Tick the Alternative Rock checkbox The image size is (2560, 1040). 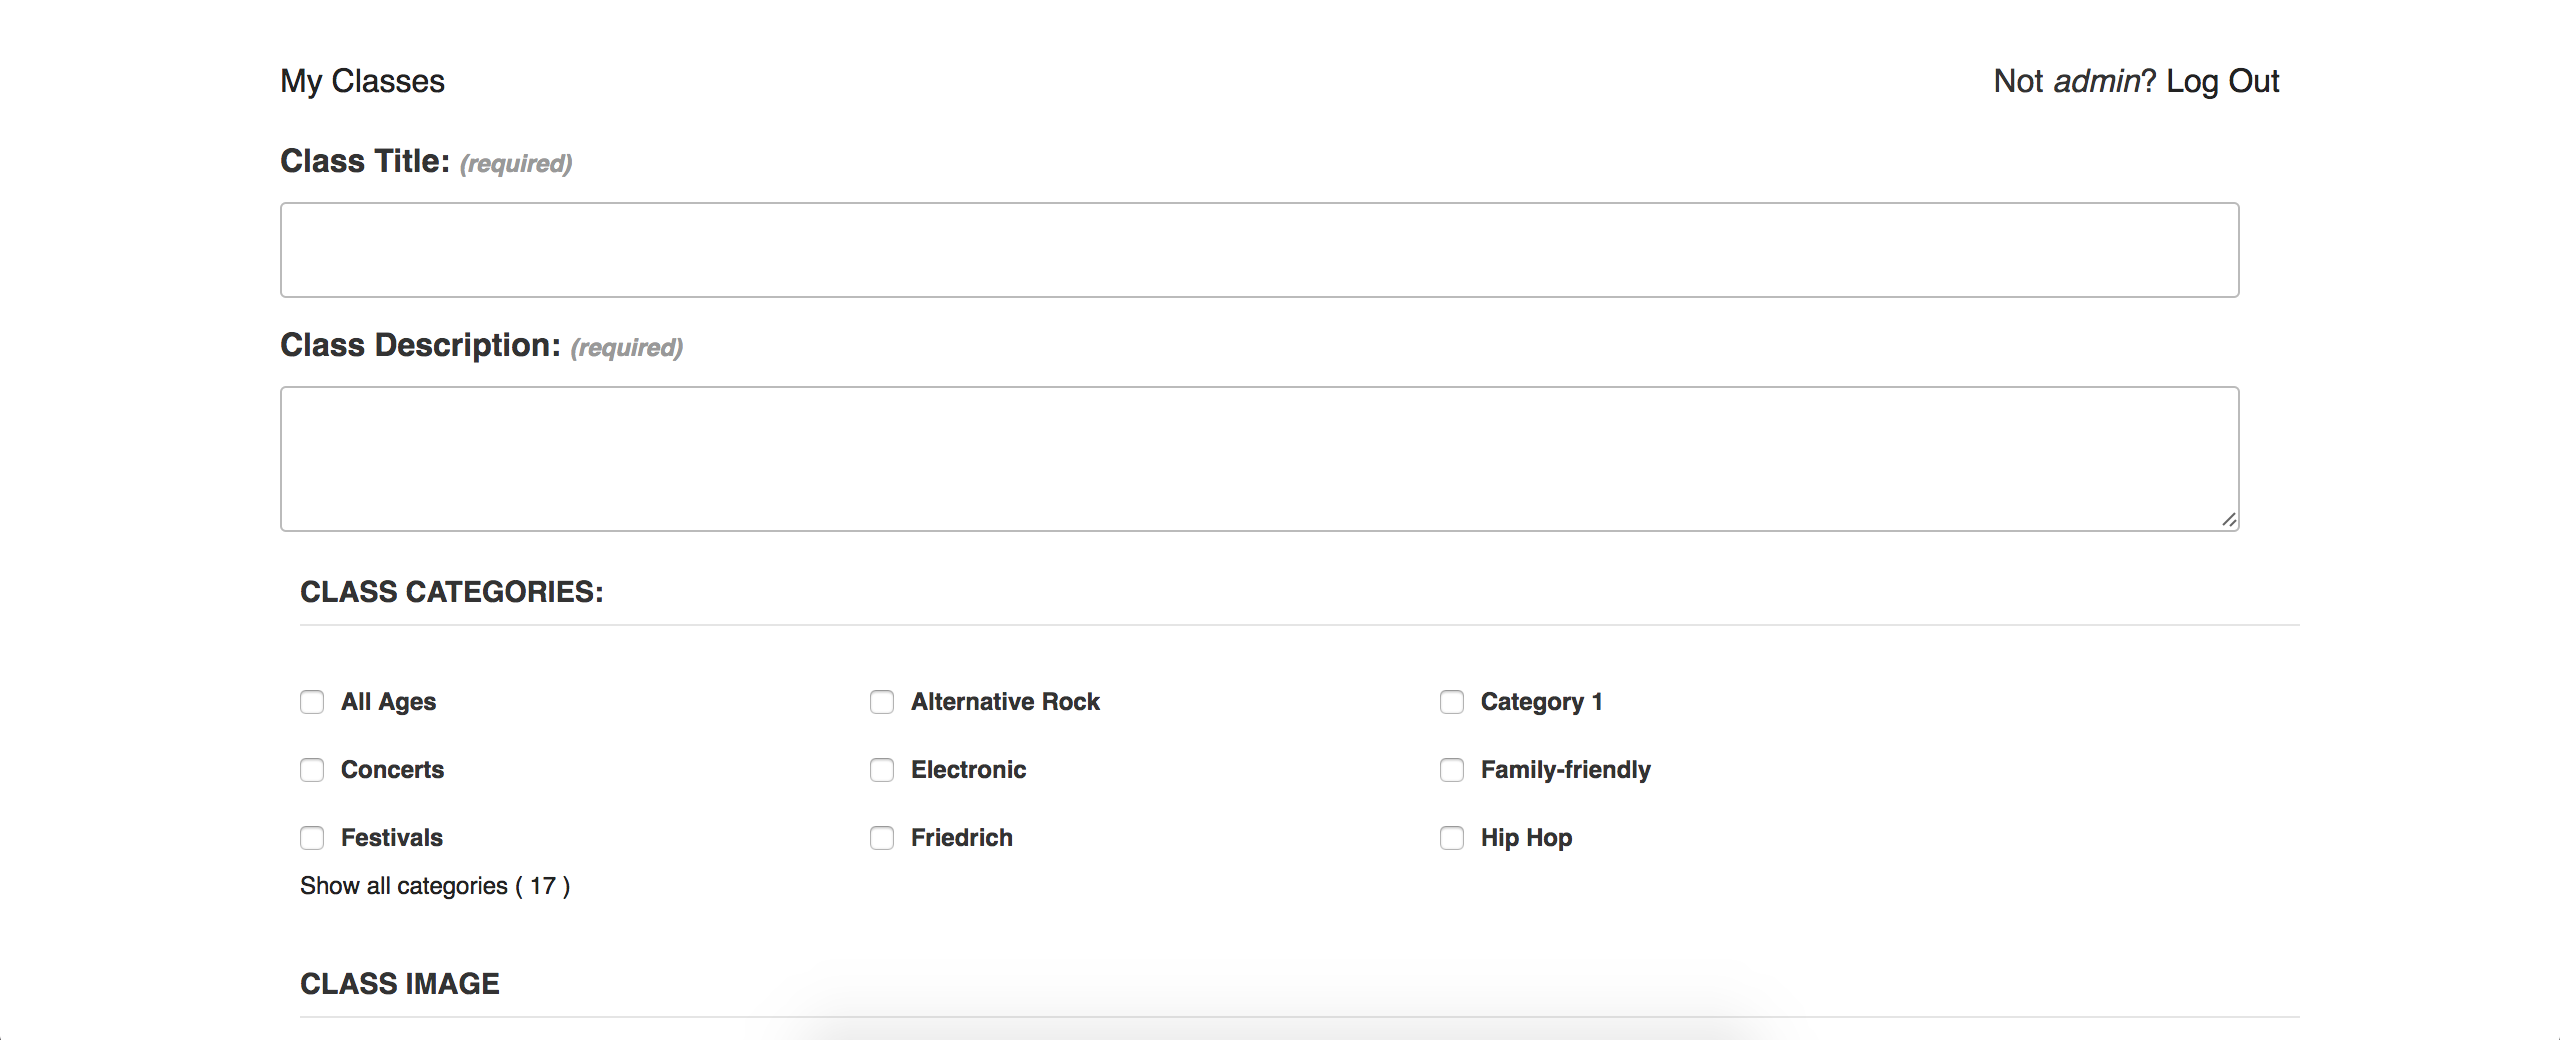(882, 702)
